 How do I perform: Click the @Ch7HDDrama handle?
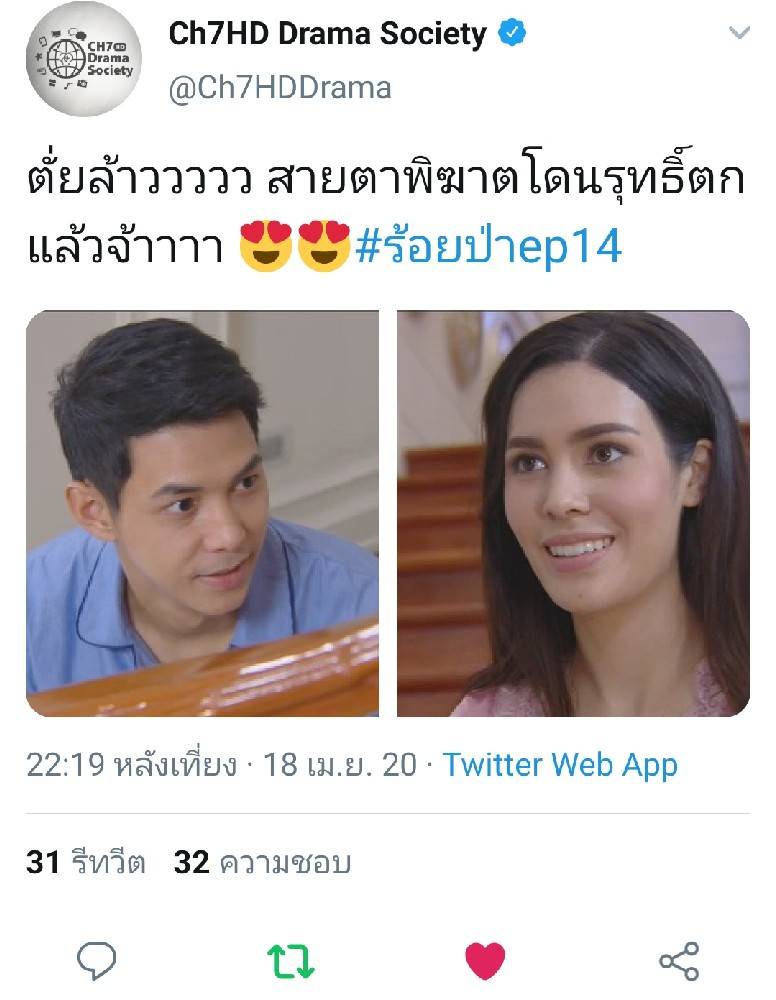[x=280, y=87]
